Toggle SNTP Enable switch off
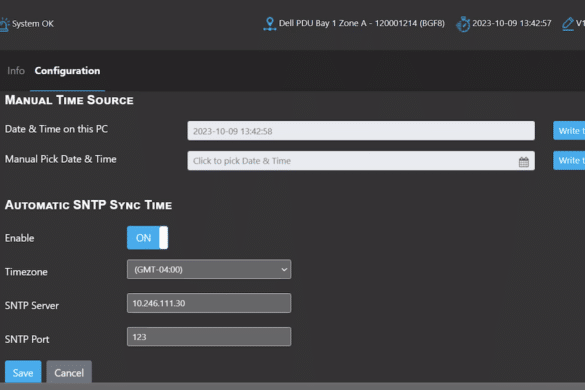585x390 pixels. (x=147, y=238)
